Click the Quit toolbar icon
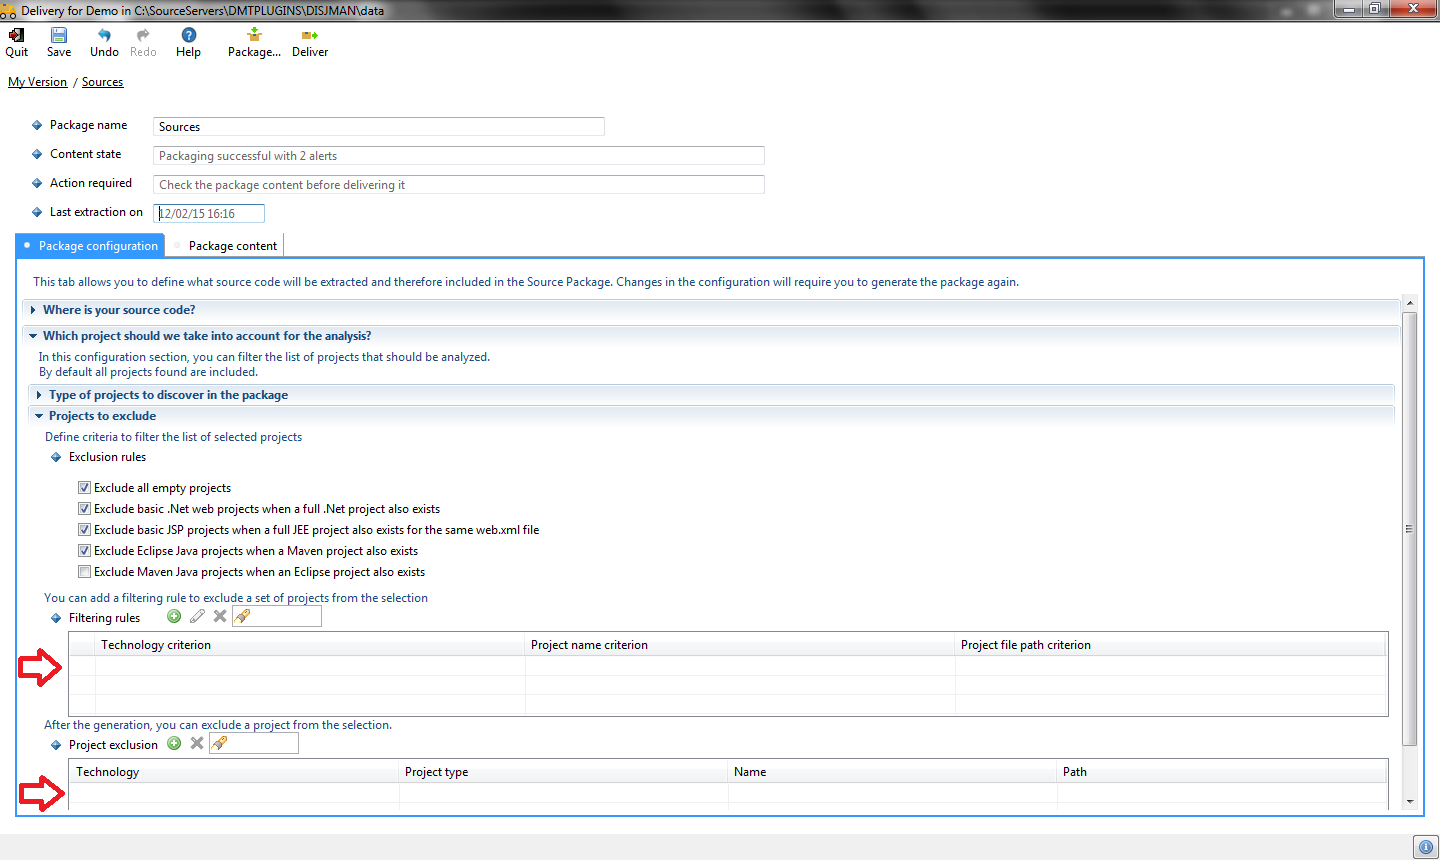The width and height of the screenshot is (1440, 860). click(x=16, y=36)
